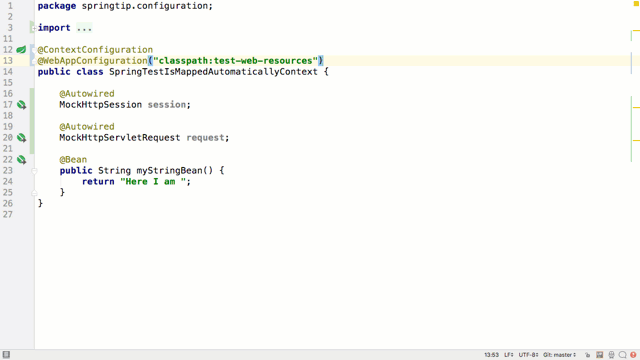Click the yellow warning stripe mark near the import line
Screen dimensions: 640x360
[x=636, y=31]
